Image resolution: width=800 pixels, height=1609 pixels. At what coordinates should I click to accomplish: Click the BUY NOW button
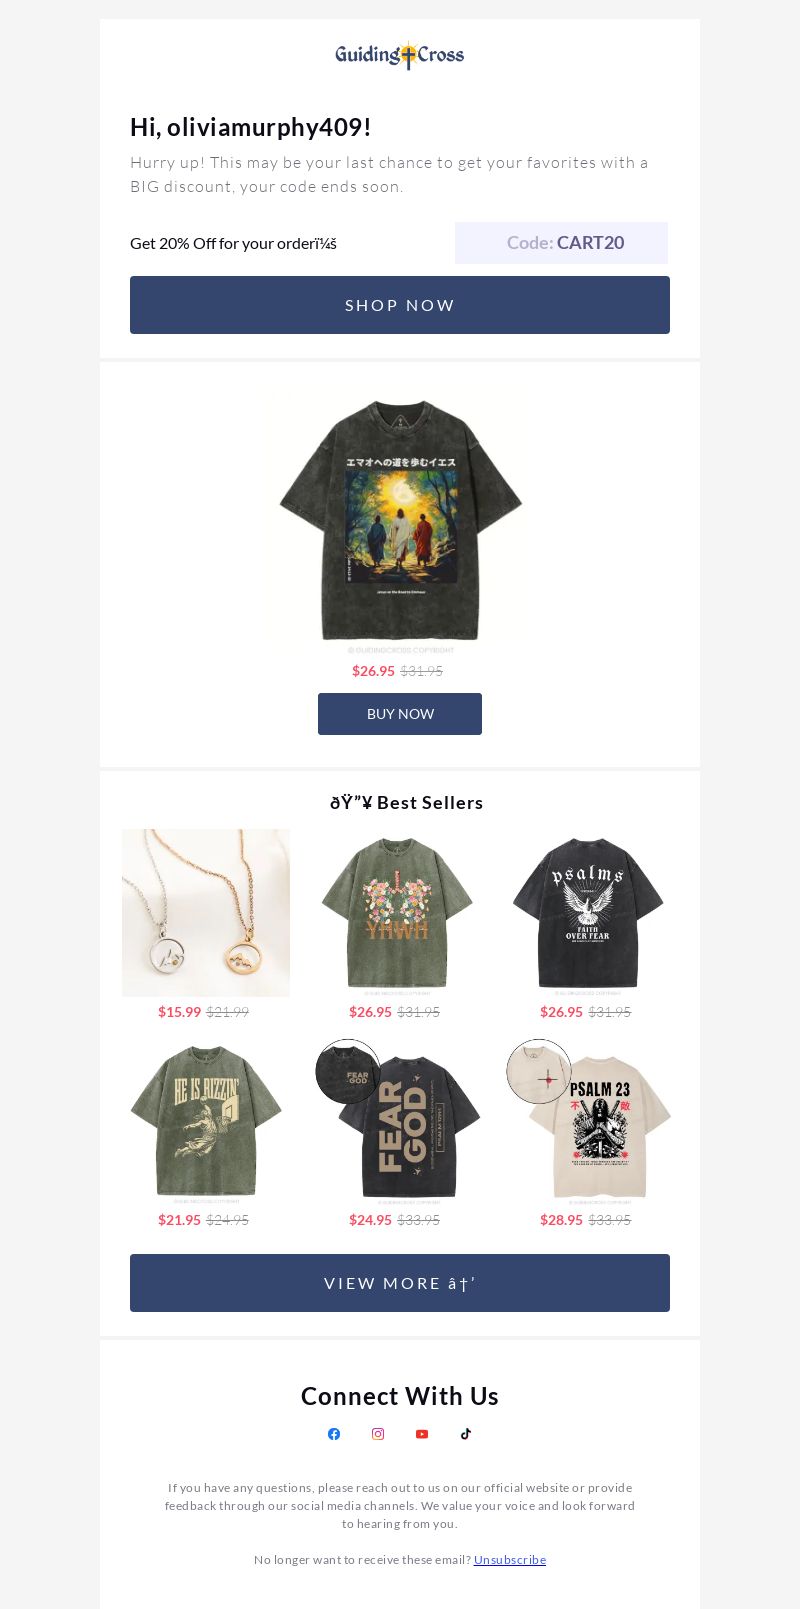click(400, 714)
